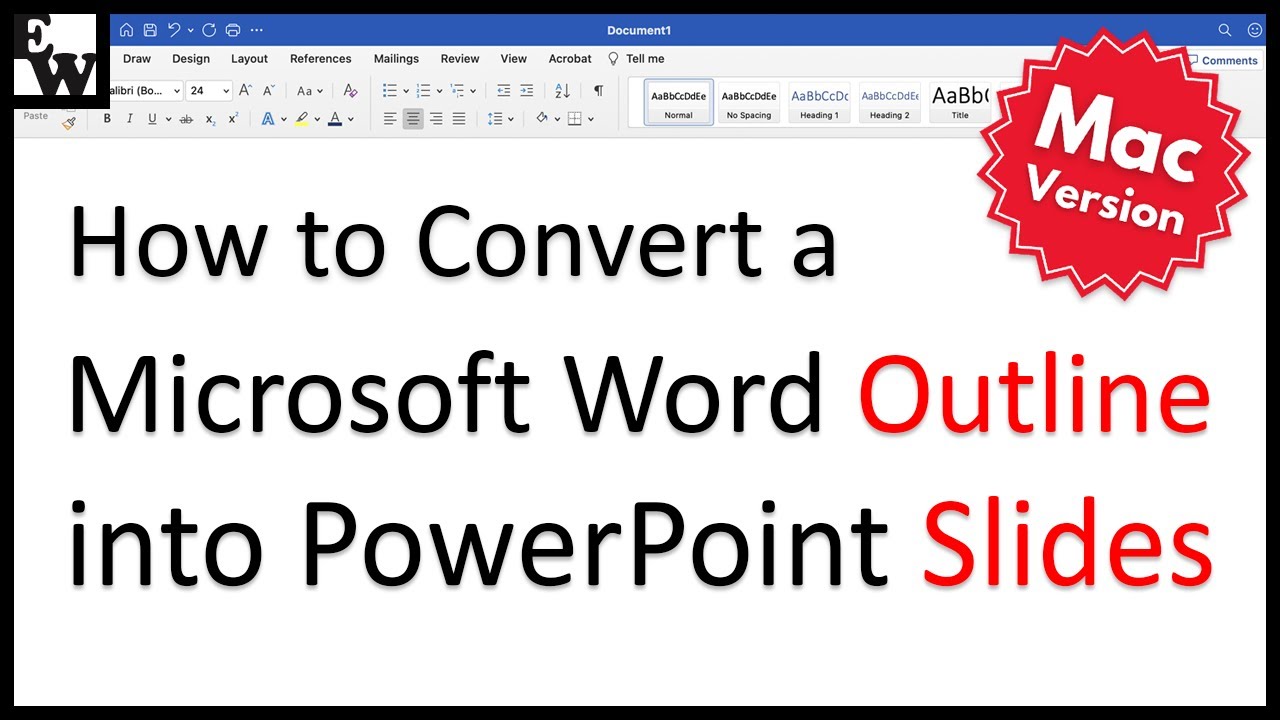Viewport: 1280px width, 720px height.
Task: Toggle underline formatting
Action: [152, 119]
